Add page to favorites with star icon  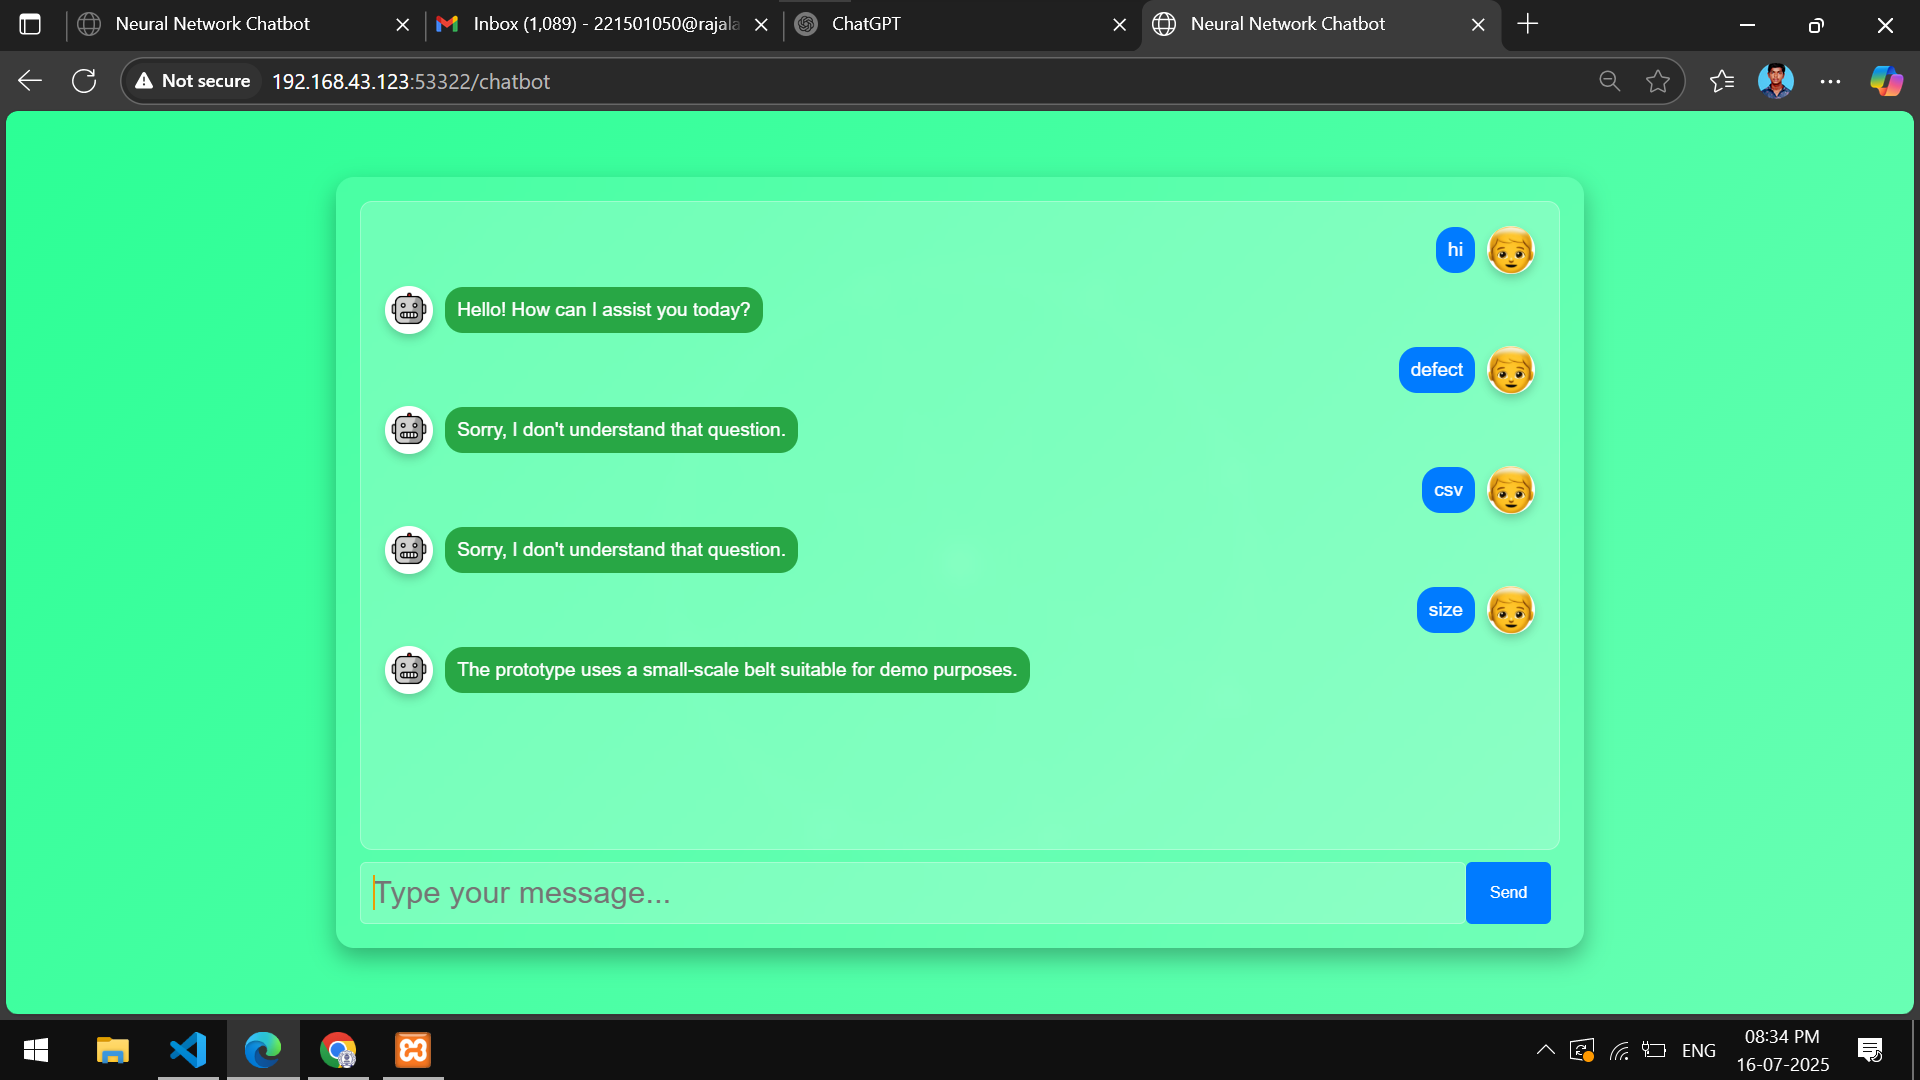click(1658, 81)
